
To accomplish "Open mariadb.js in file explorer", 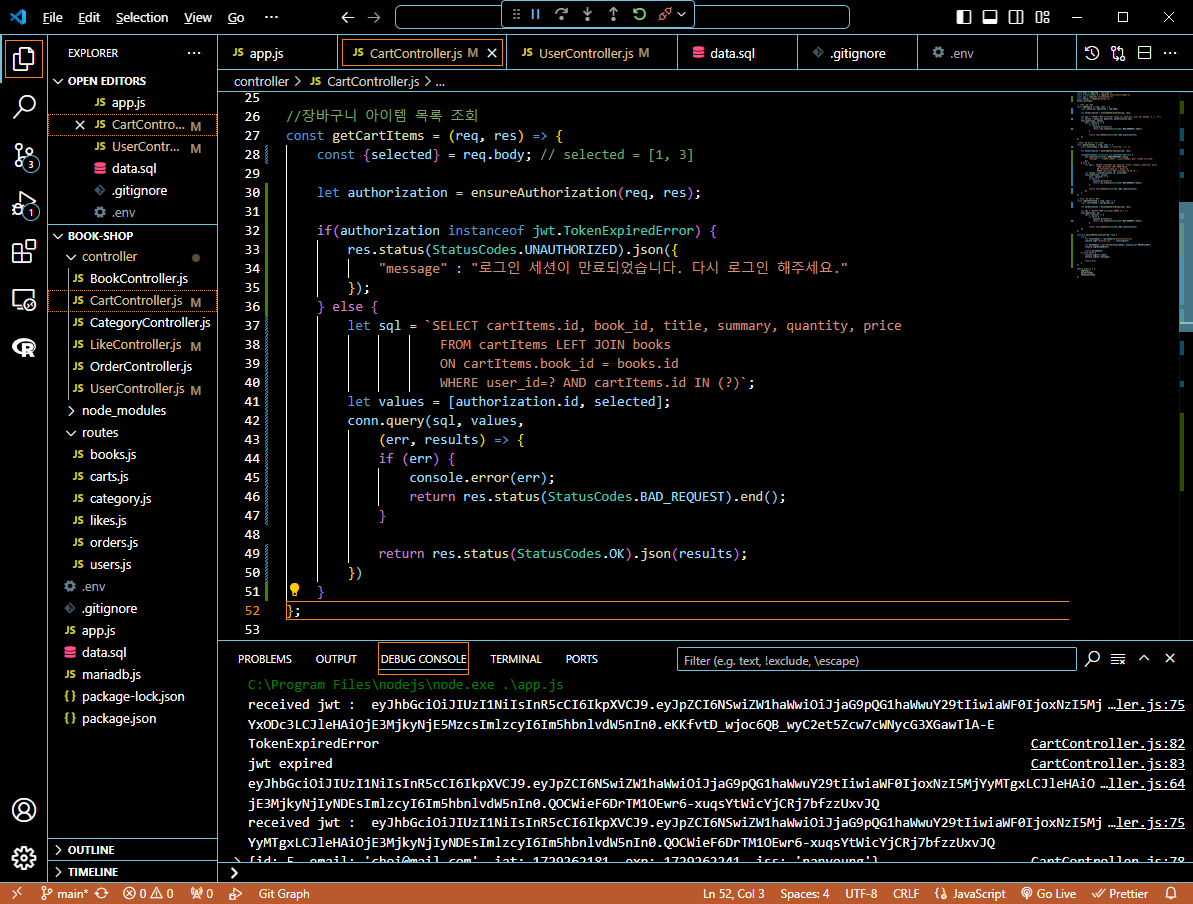I will click(111, 674).
